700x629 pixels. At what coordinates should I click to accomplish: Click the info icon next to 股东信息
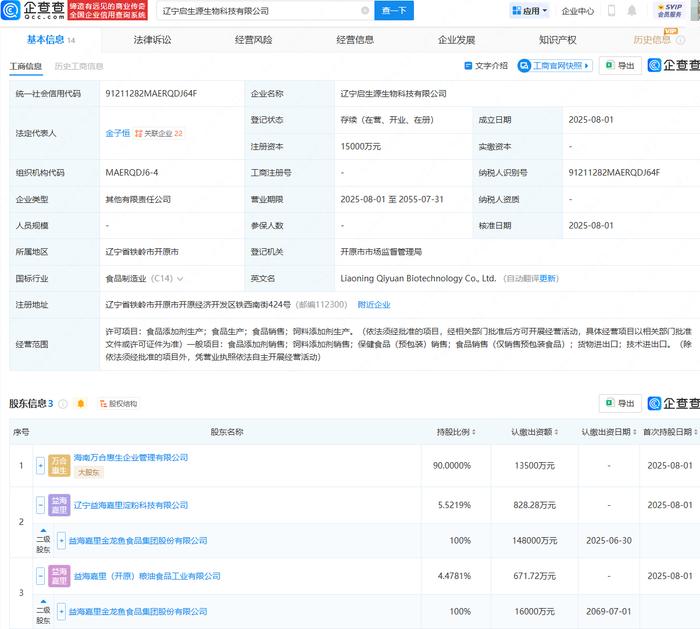[x=63, y=404]
